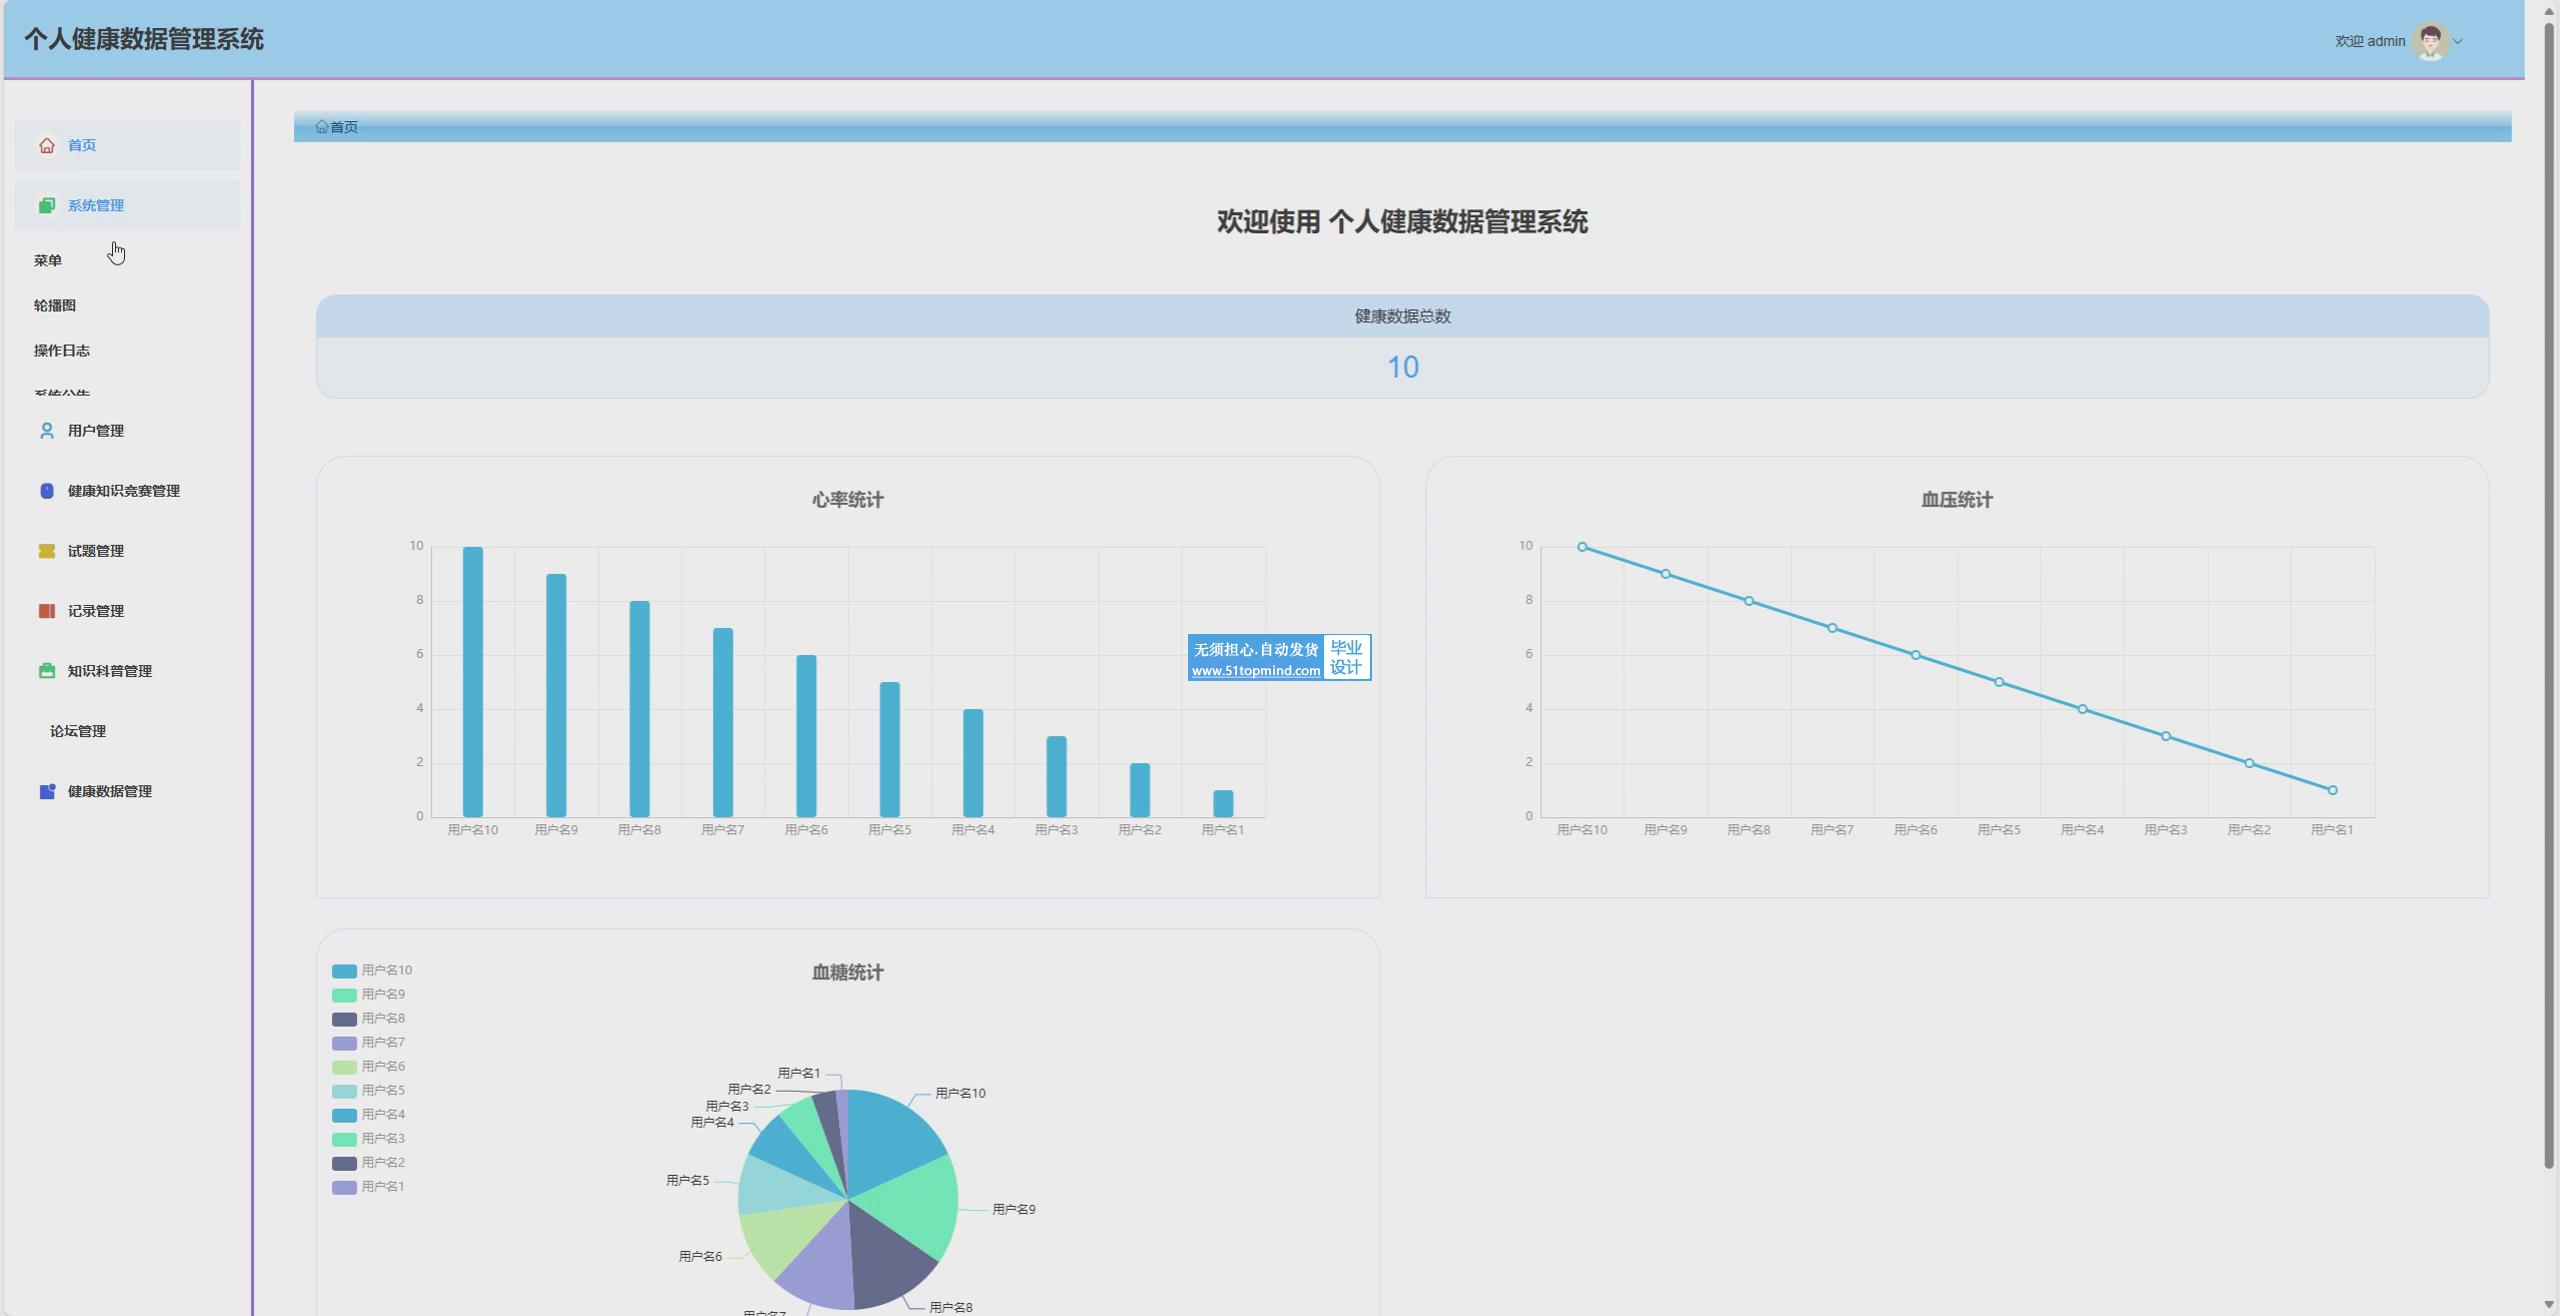Open the admin account dropdown arrow
The width and height of the screenshot is (2560, 1316).
[x=2458, y=42]
